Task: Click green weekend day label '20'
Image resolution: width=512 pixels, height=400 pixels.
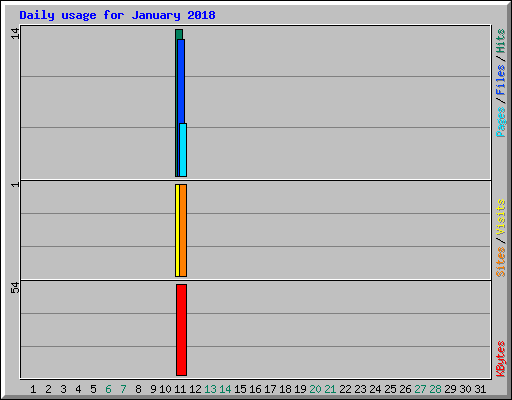Action: tap(315, 389)
